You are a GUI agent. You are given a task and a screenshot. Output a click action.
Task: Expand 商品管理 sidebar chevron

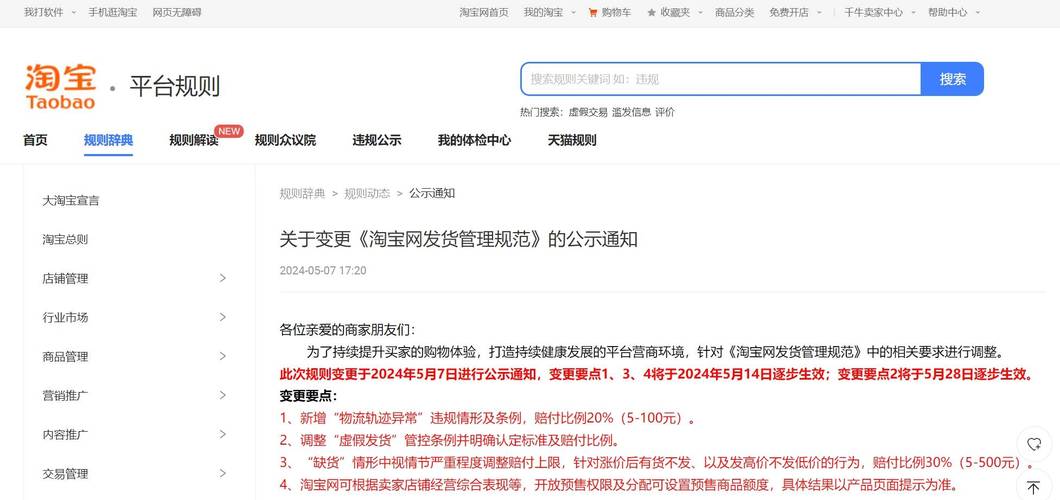click(222, 356)
